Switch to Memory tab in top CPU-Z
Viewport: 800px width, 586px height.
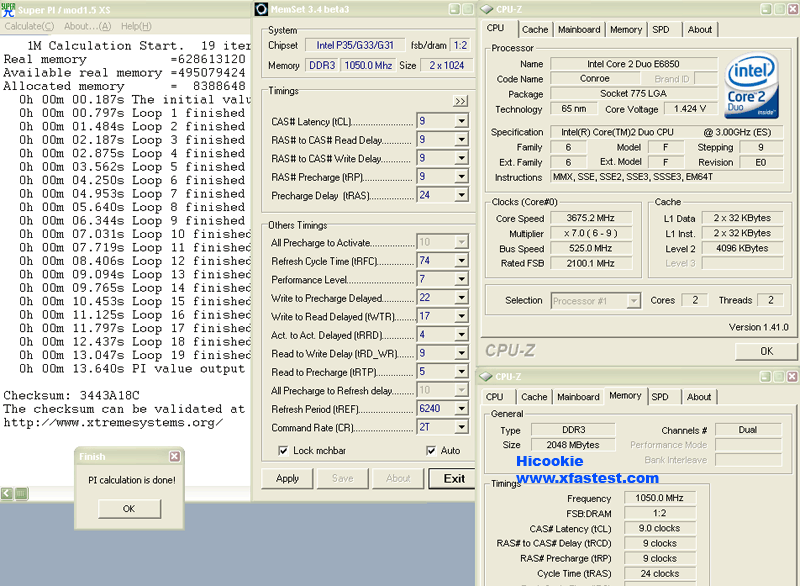[626, 30]
